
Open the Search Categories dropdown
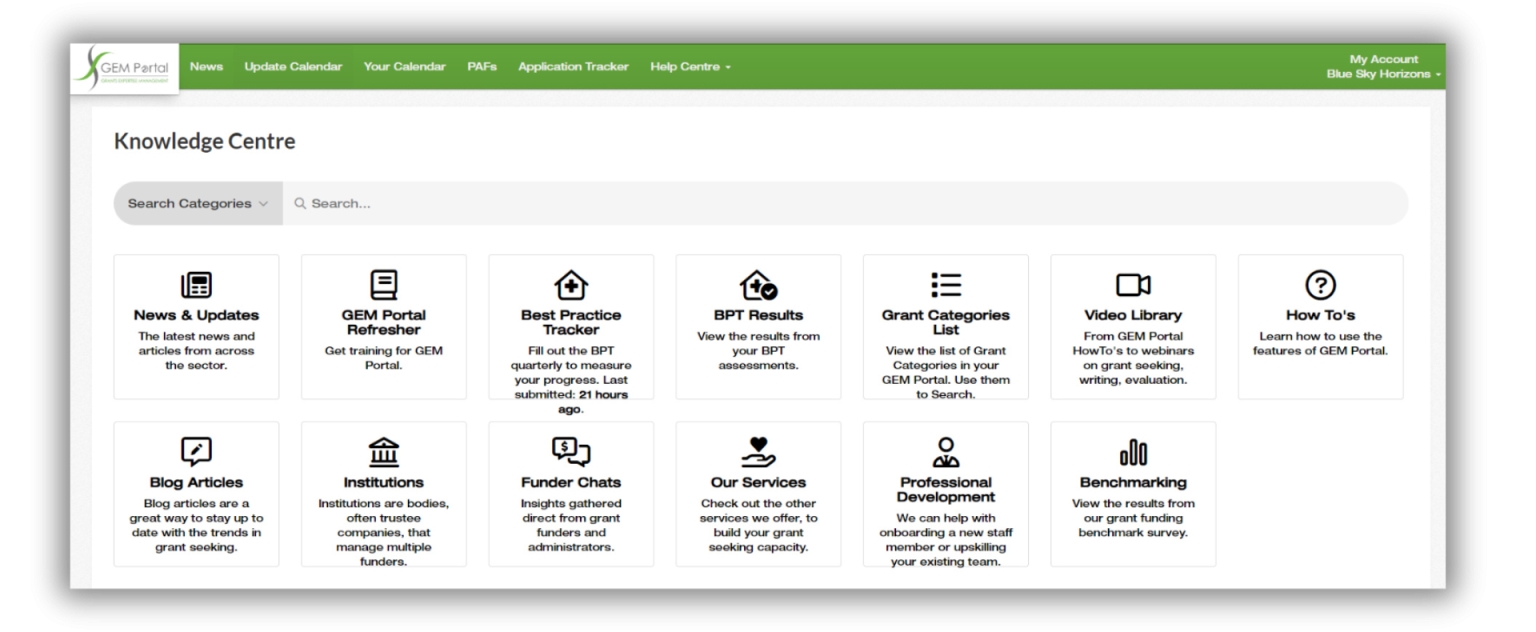click(x=197, y=203)
